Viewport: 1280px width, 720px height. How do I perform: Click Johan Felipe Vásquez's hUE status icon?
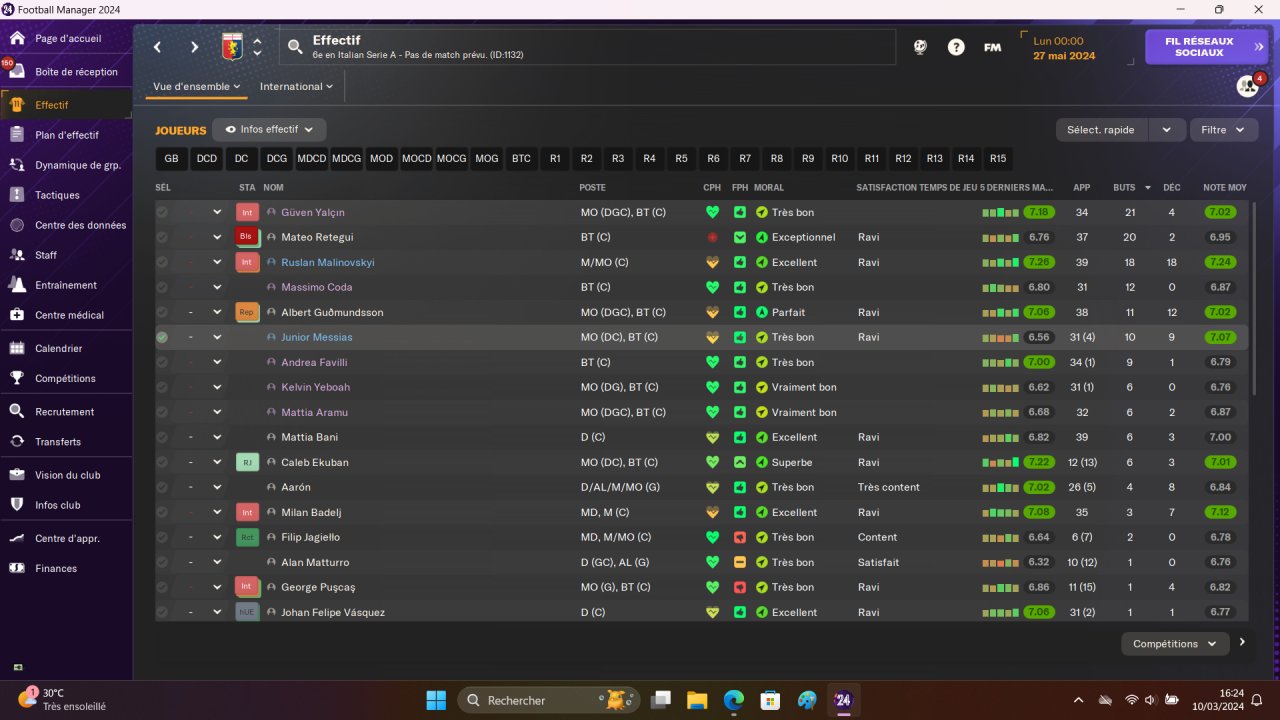(x=246, y=612)
